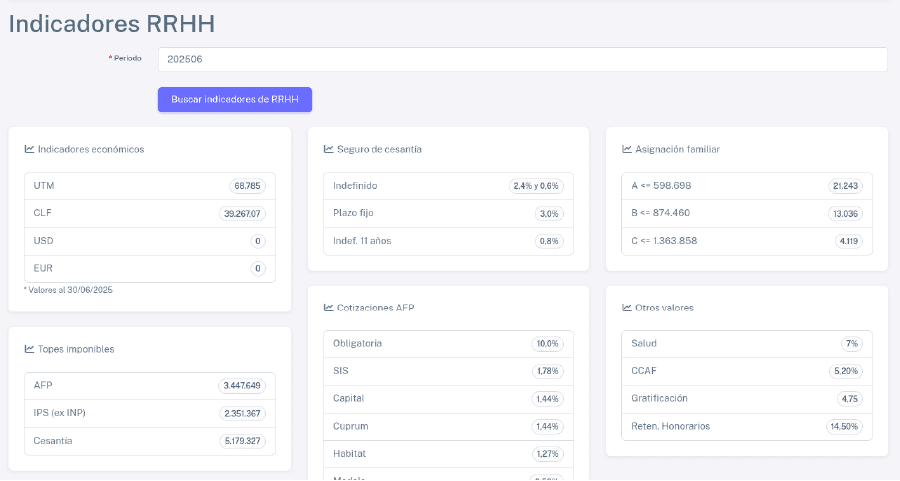Click the Cuprum AFP row
Viewport: 900px width, 481px height.
(x=448, y=426)
